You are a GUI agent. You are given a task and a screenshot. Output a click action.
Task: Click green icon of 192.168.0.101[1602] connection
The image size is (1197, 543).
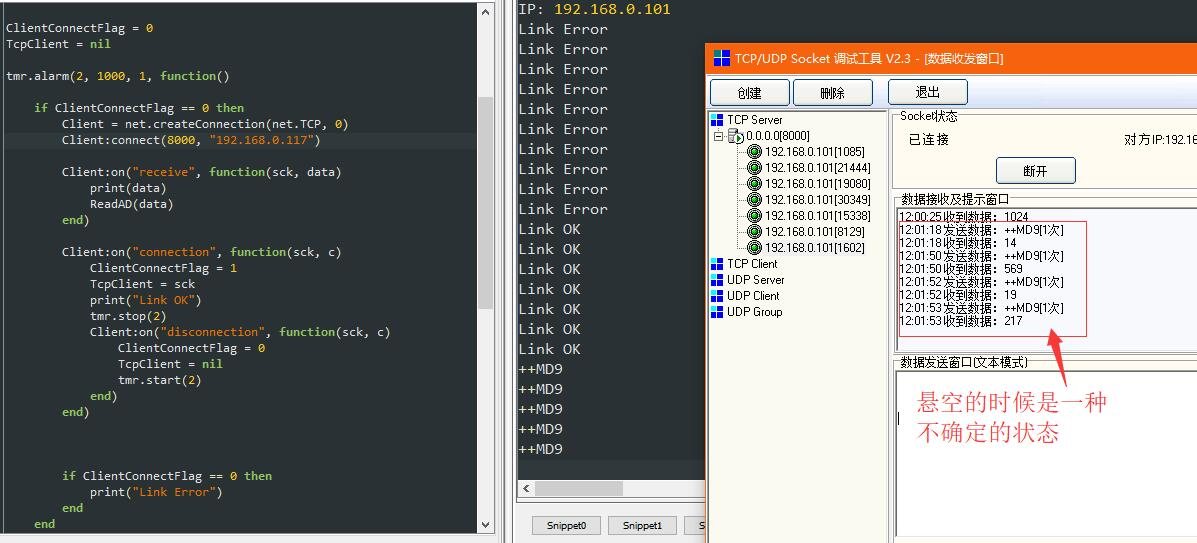click(x=754, y=247)
